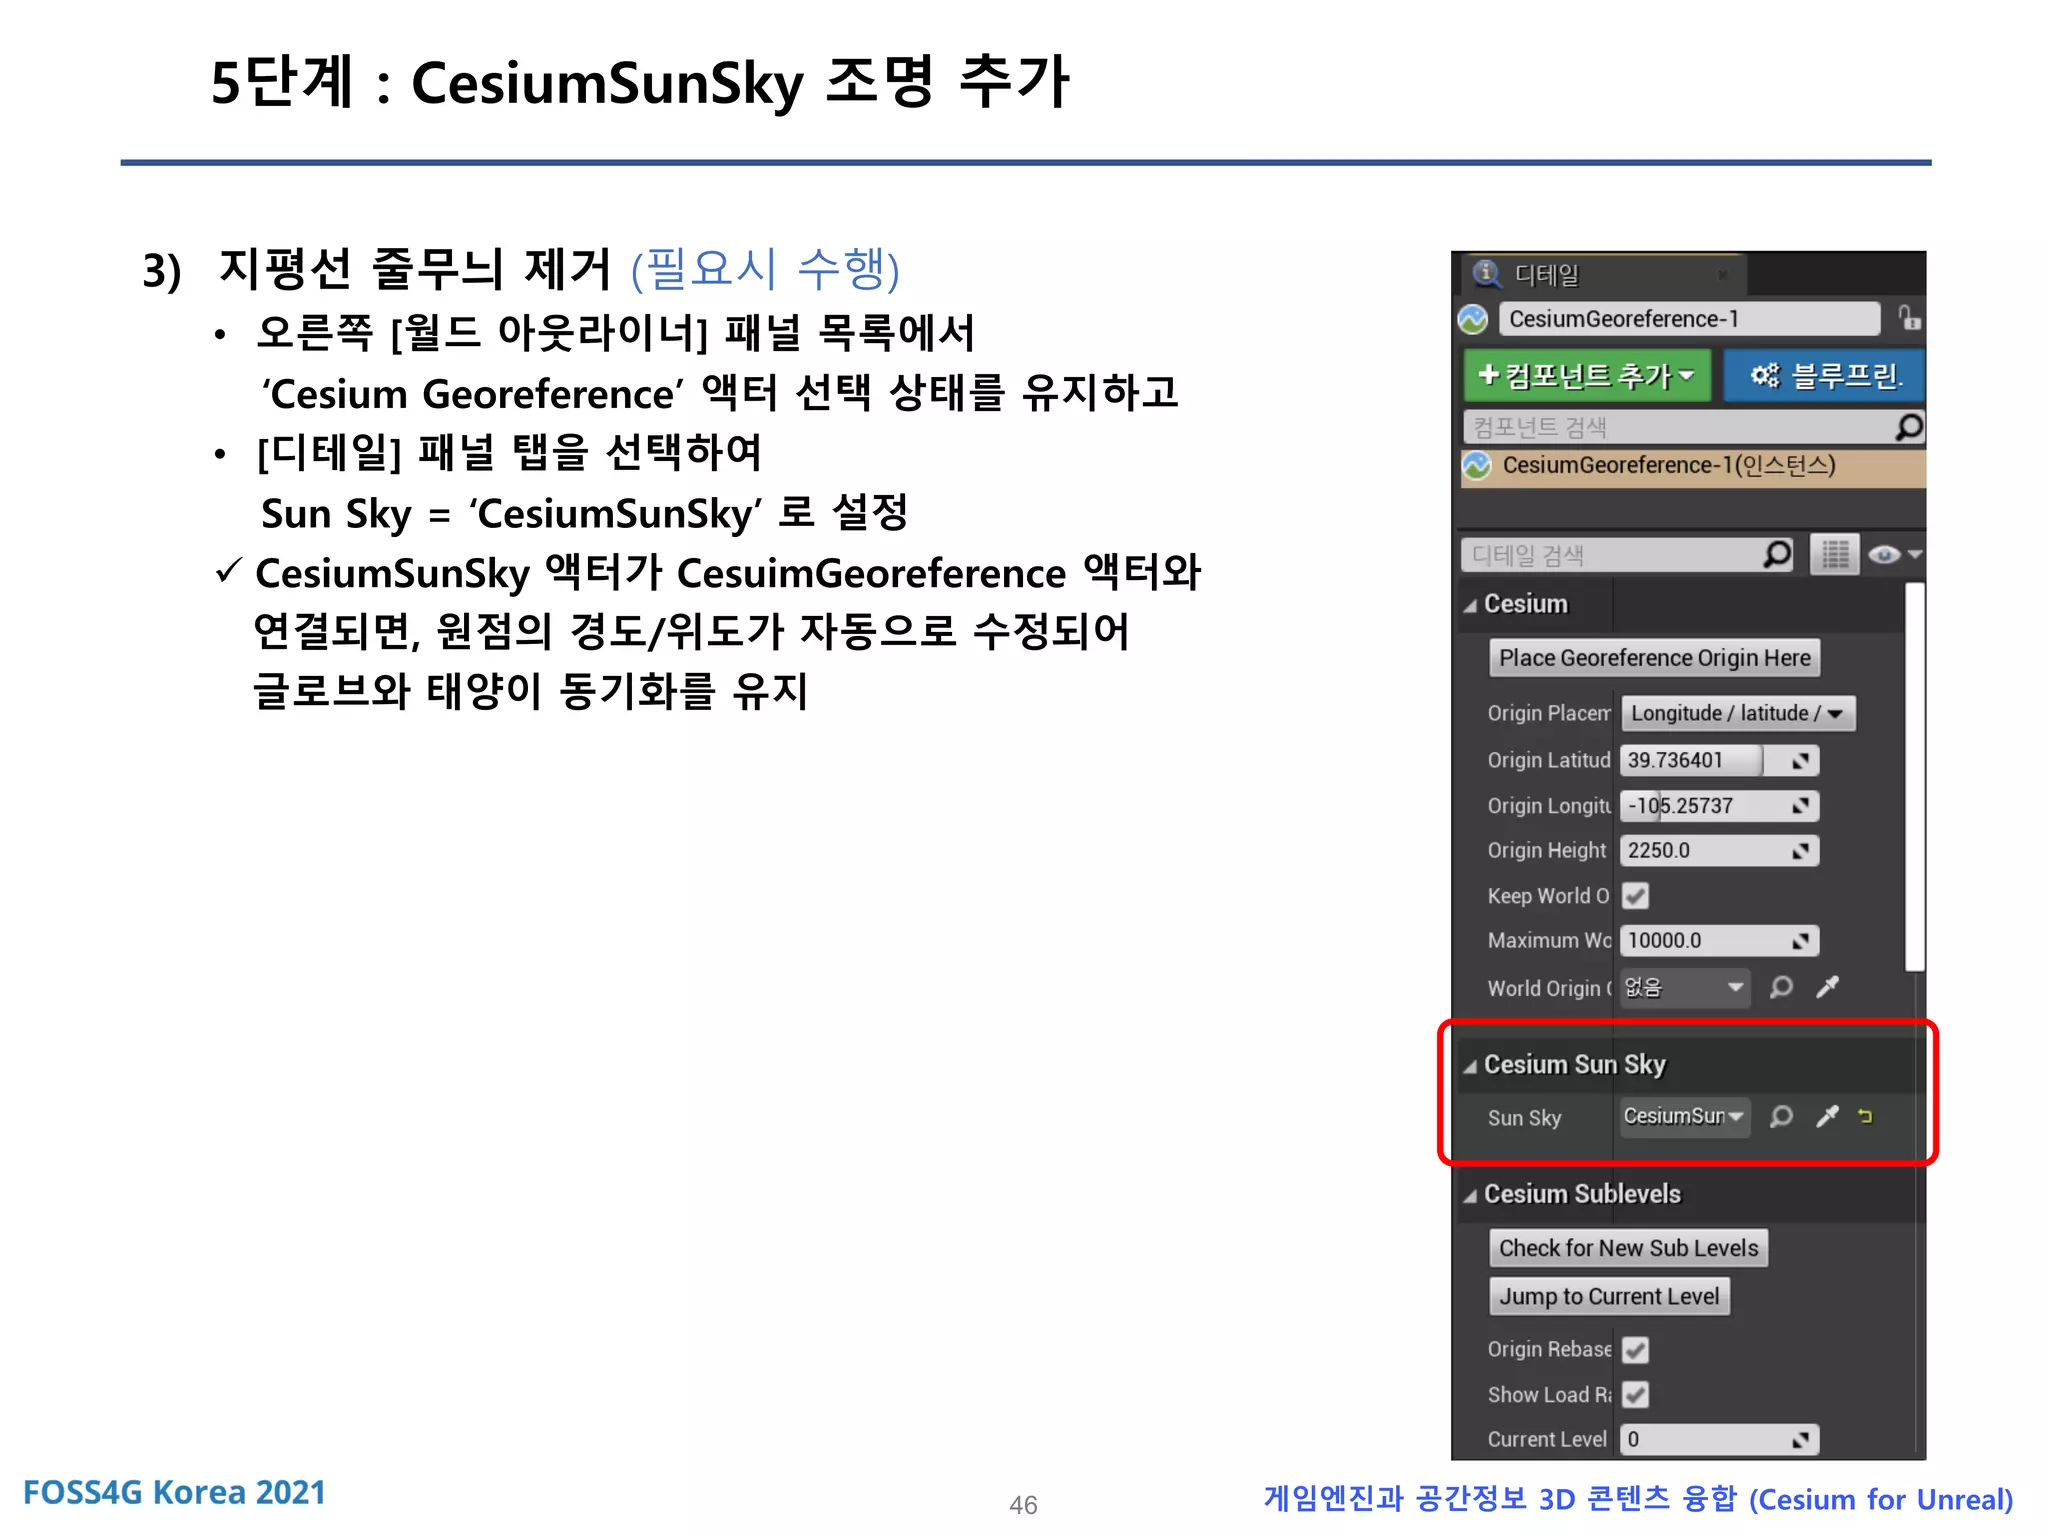Open the Sun Sky CesiumSun dropdown
This screenshot has height=1536, width=2048.
[x=1685, y=1116]
